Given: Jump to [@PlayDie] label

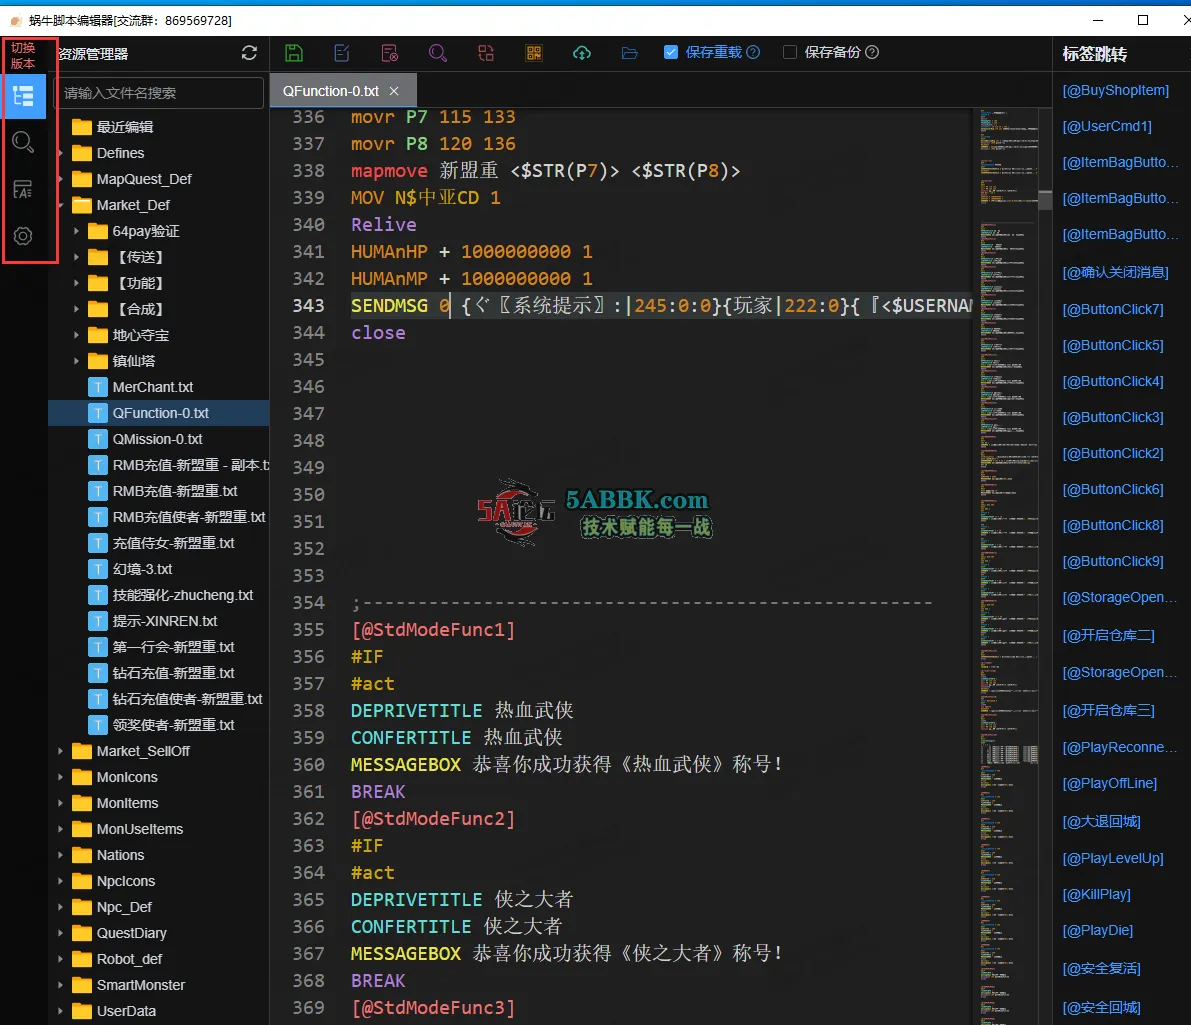Looking at the screenshot, I should pos(1098,930).
